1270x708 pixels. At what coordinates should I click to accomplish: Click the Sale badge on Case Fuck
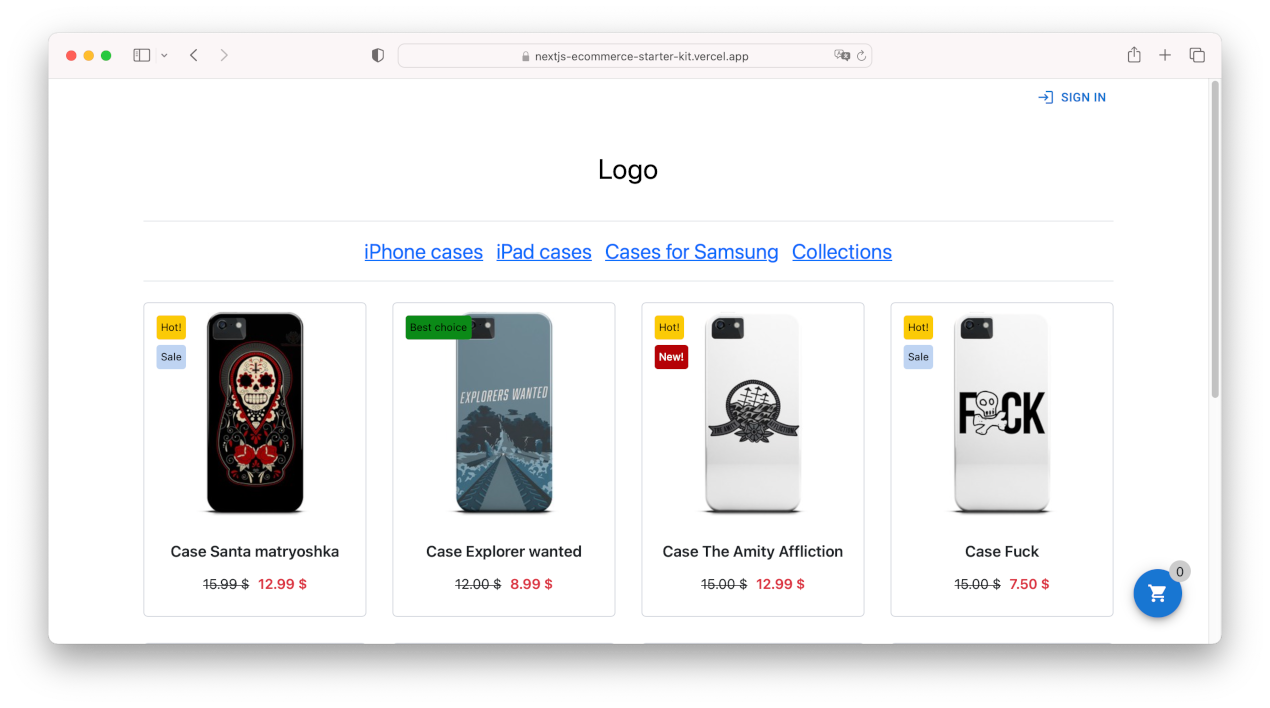pyautogui.click(x=918, y=356)
